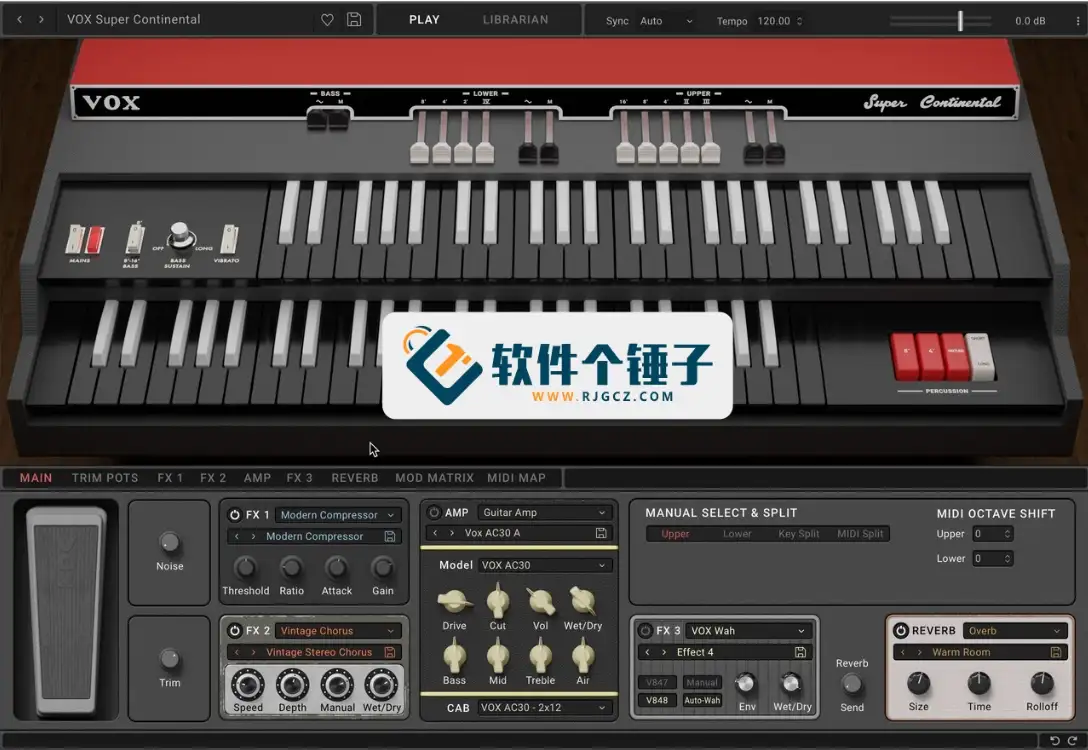Save the VOX Super Continental preset

[x=354, y=19]
